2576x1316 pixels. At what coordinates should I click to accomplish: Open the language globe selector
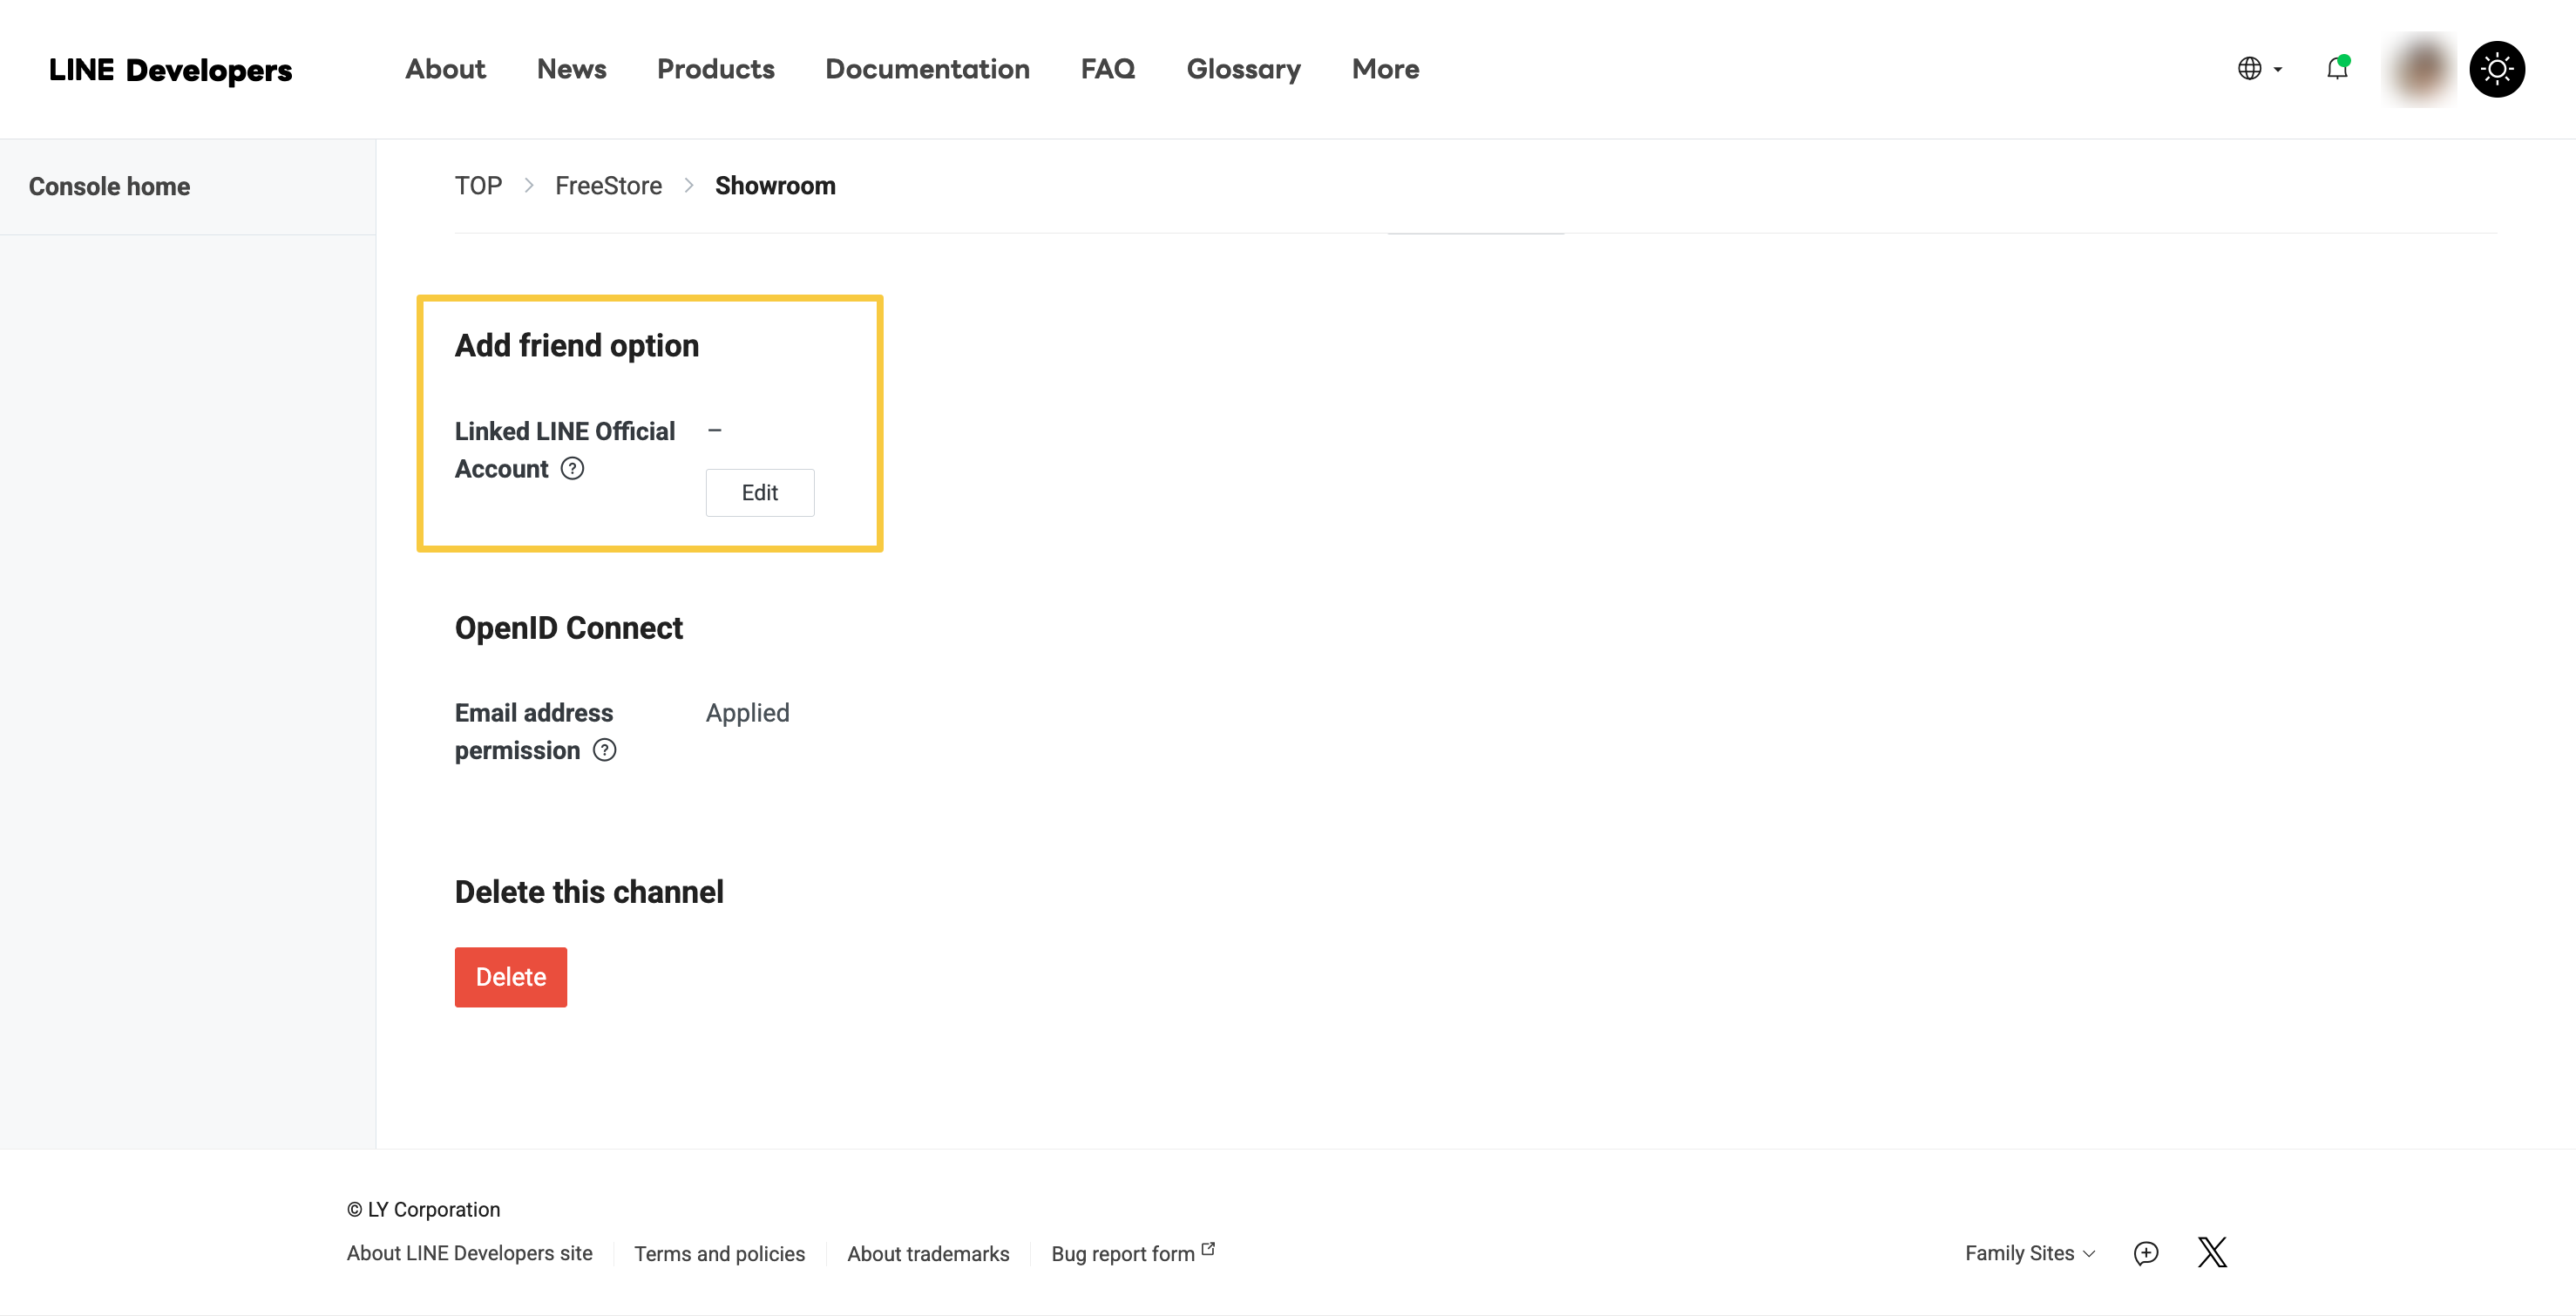[2258, 69]
